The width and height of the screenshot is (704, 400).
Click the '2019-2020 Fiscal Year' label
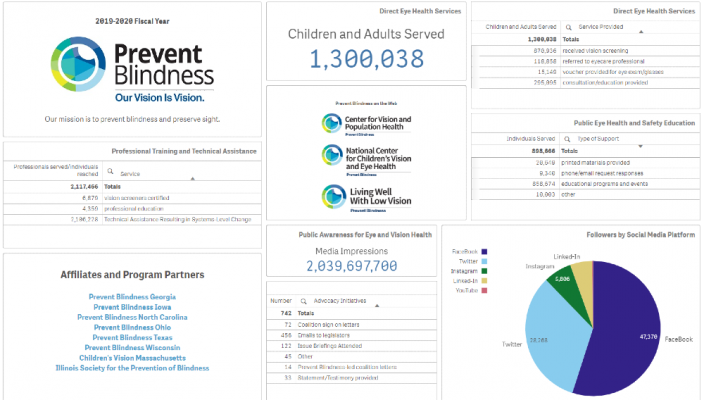[132, 21]
